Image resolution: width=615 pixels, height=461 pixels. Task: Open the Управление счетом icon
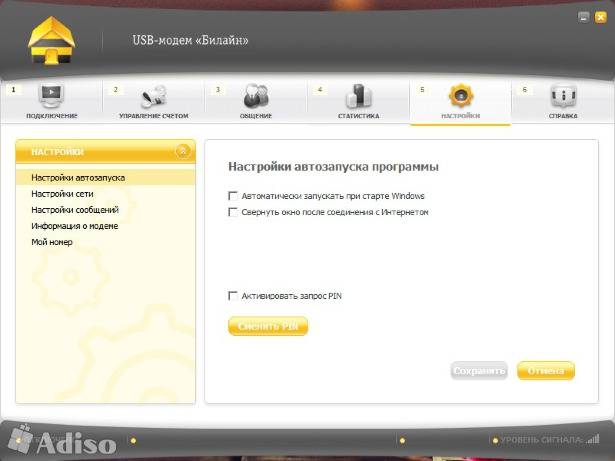153,97
